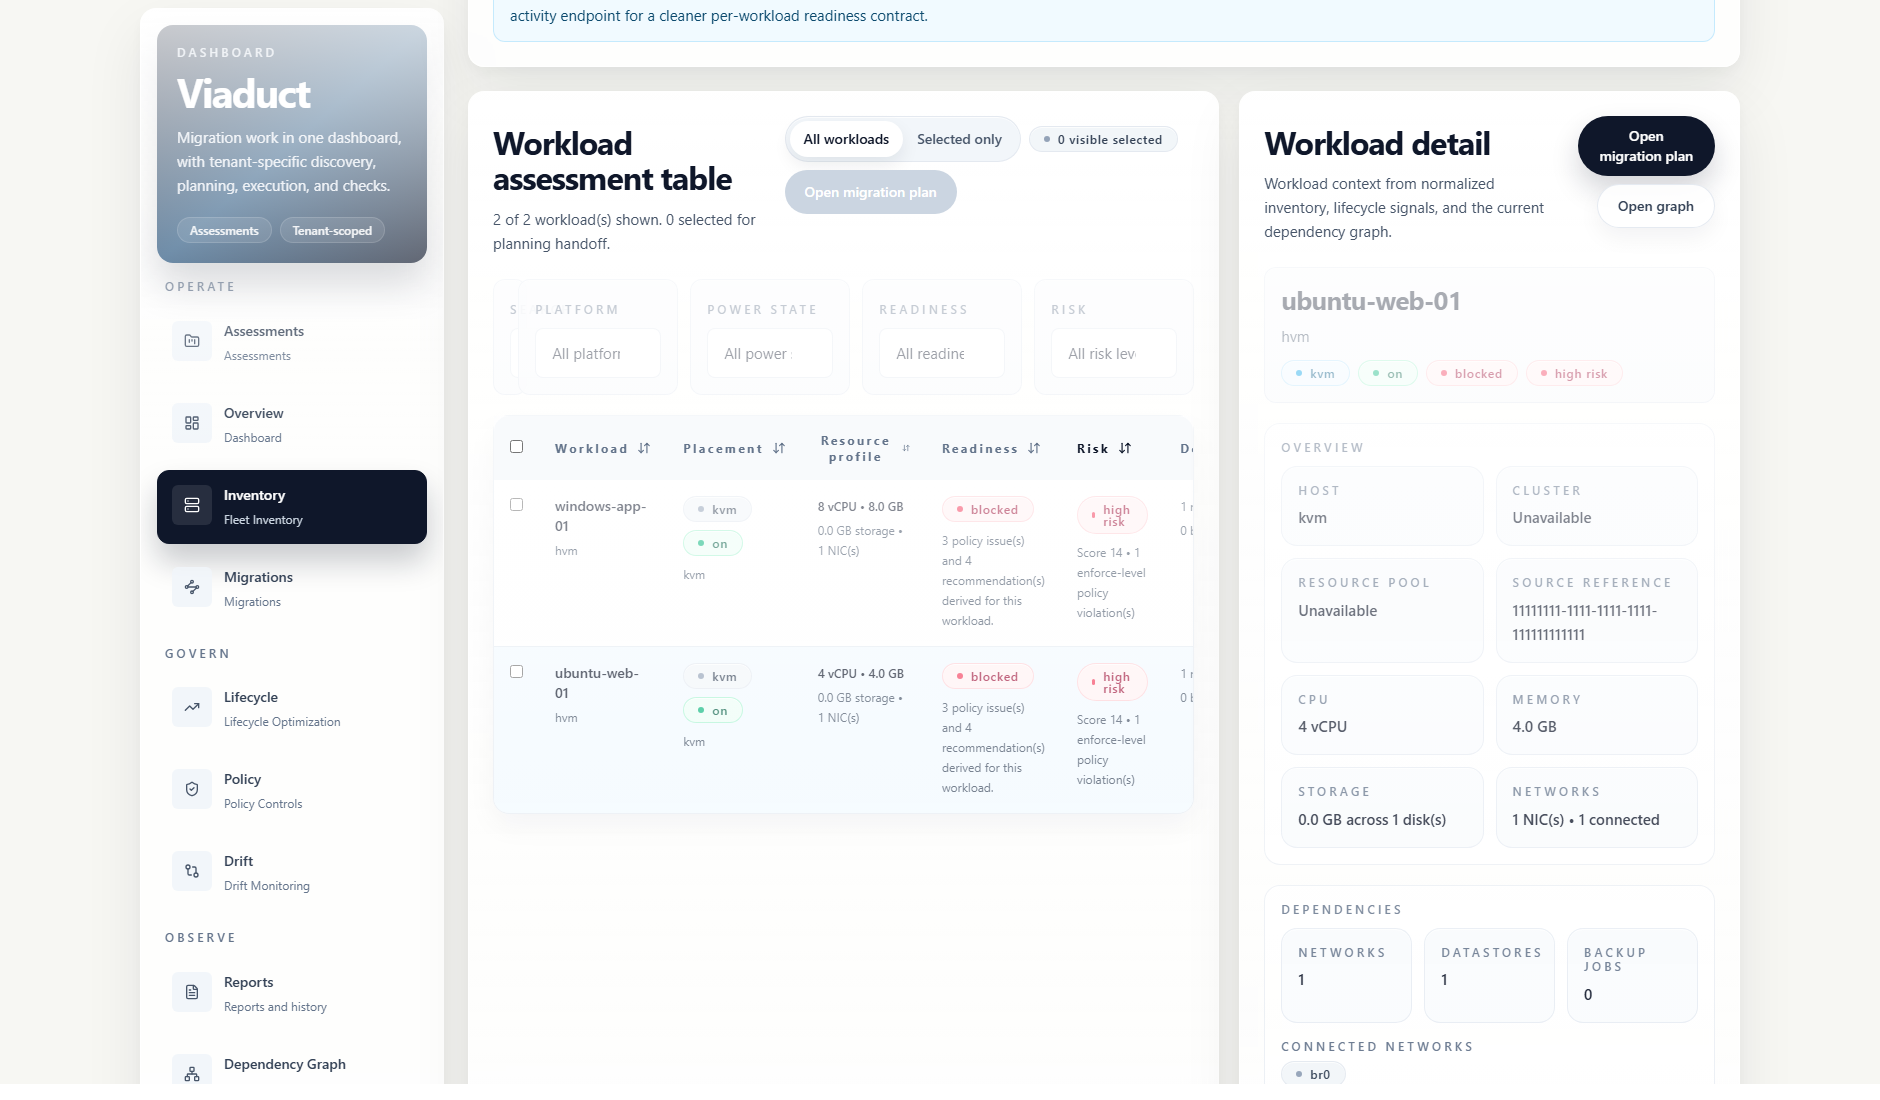
Task: Open the Power state filter dropdown
Action: (770, 353)
